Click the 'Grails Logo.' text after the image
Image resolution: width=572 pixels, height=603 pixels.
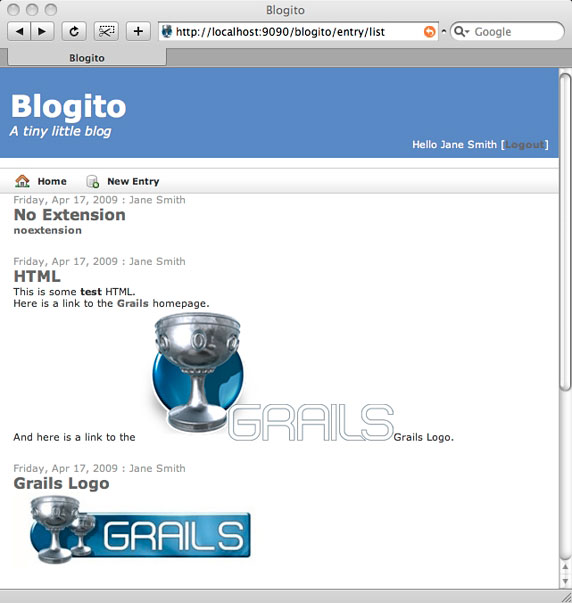[x=424, y=437]
